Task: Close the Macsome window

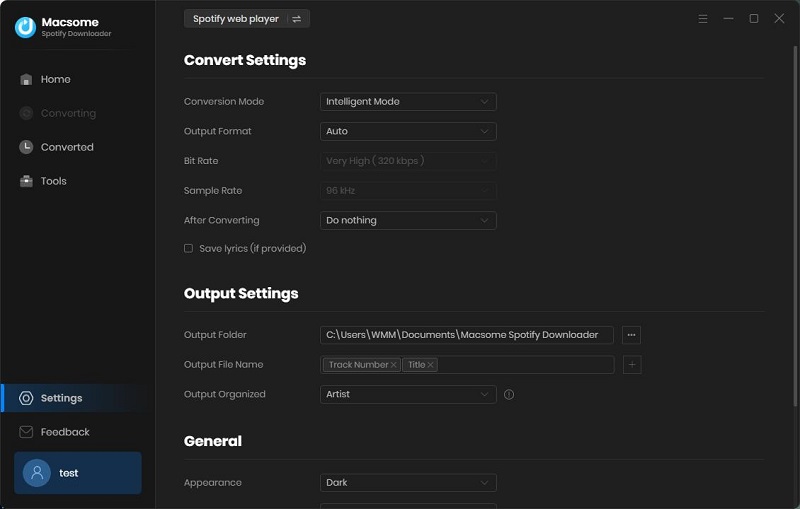Action: click(779, 19)
